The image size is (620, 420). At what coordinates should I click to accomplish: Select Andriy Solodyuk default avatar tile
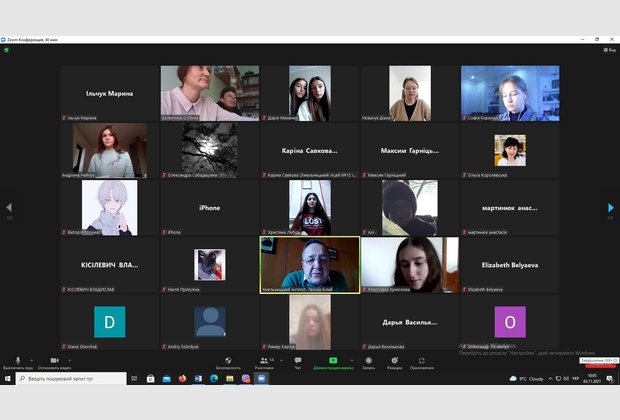(210, 322)
